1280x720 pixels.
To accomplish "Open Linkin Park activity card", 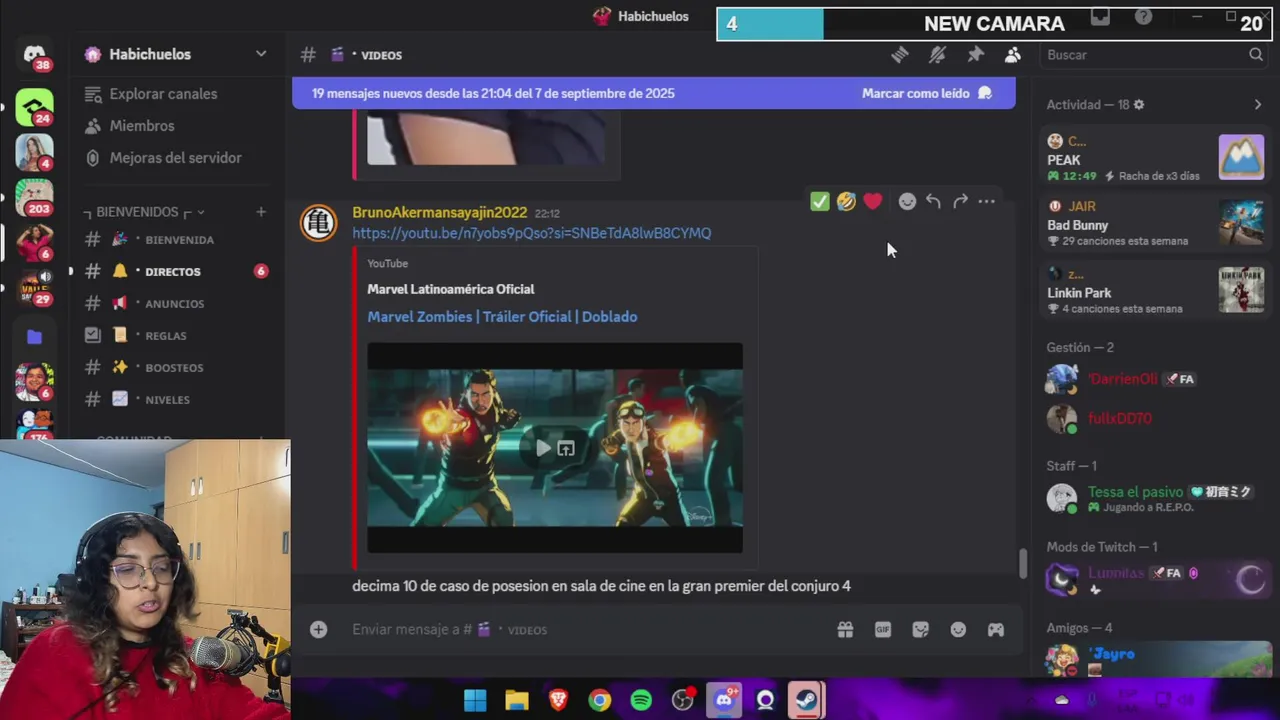I will click(1155, 291).
